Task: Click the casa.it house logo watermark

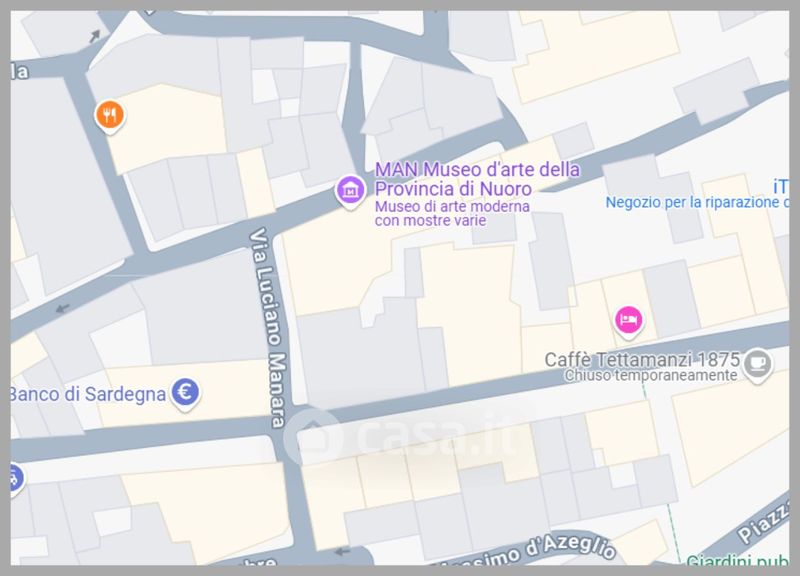Action: point(311,437)
